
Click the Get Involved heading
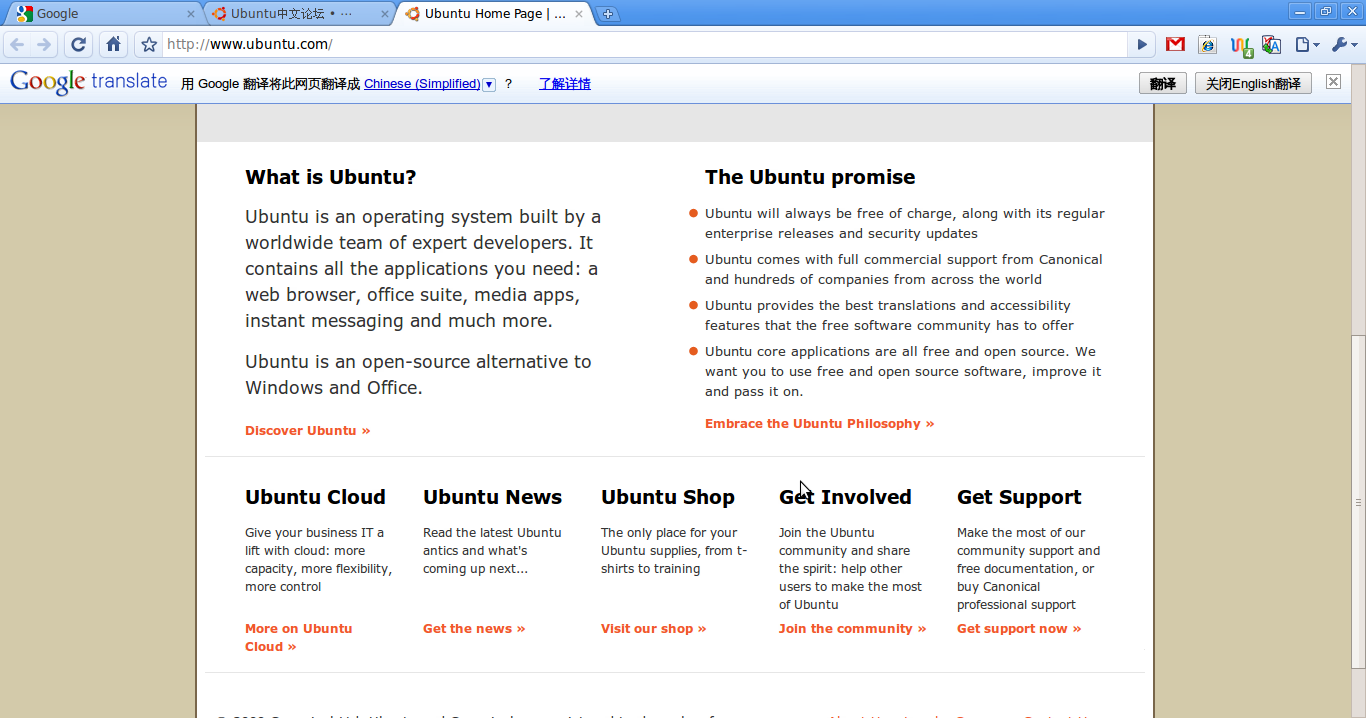click(845, 497)
